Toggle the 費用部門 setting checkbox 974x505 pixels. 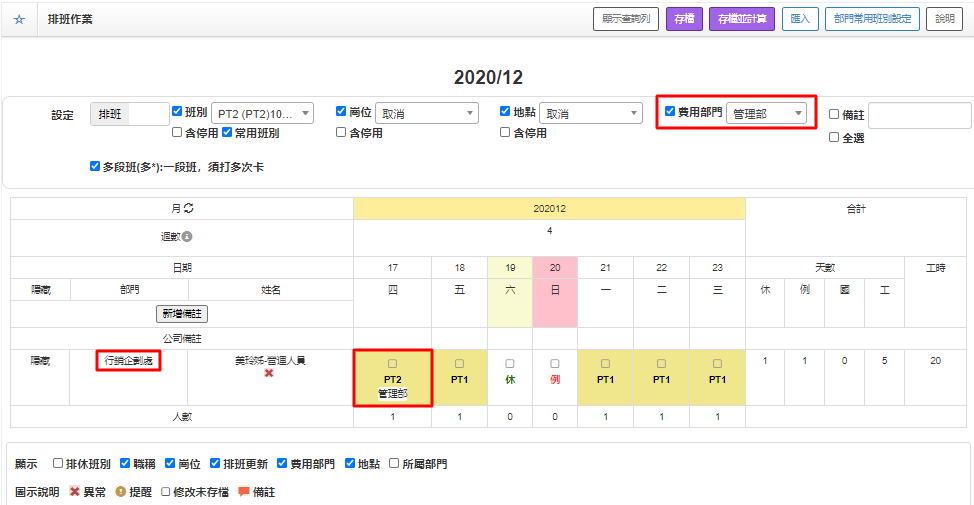point(670,111)
